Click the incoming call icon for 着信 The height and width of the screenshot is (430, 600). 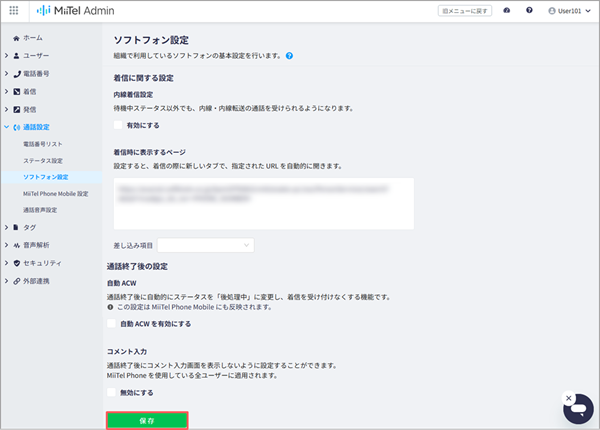pyautogui.click(x=17, y=92)
